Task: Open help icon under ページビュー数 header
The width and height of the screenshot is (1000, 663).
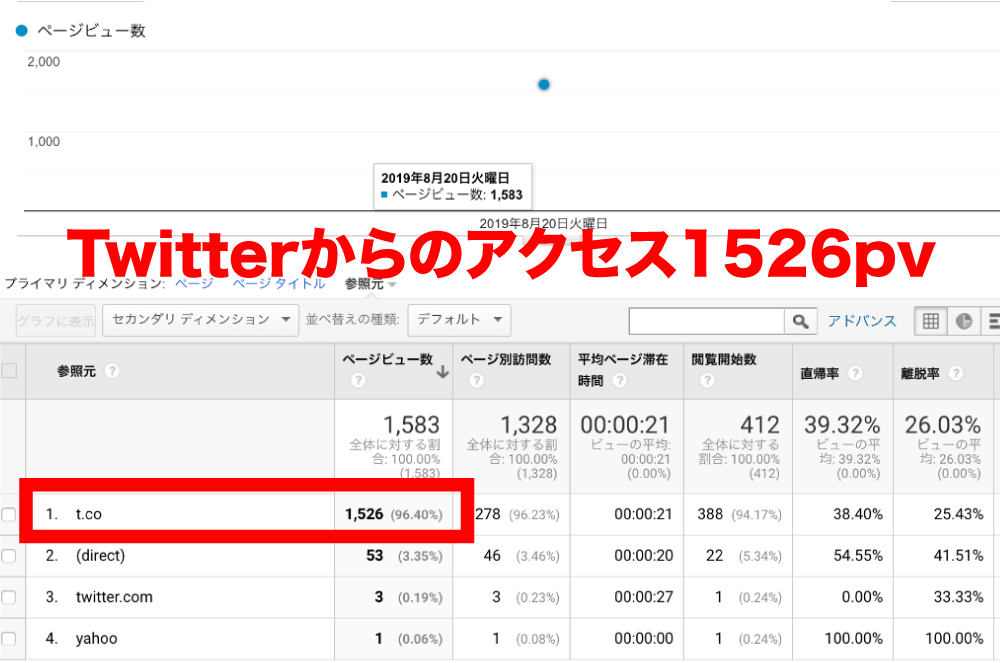Action: coord(358,381)
